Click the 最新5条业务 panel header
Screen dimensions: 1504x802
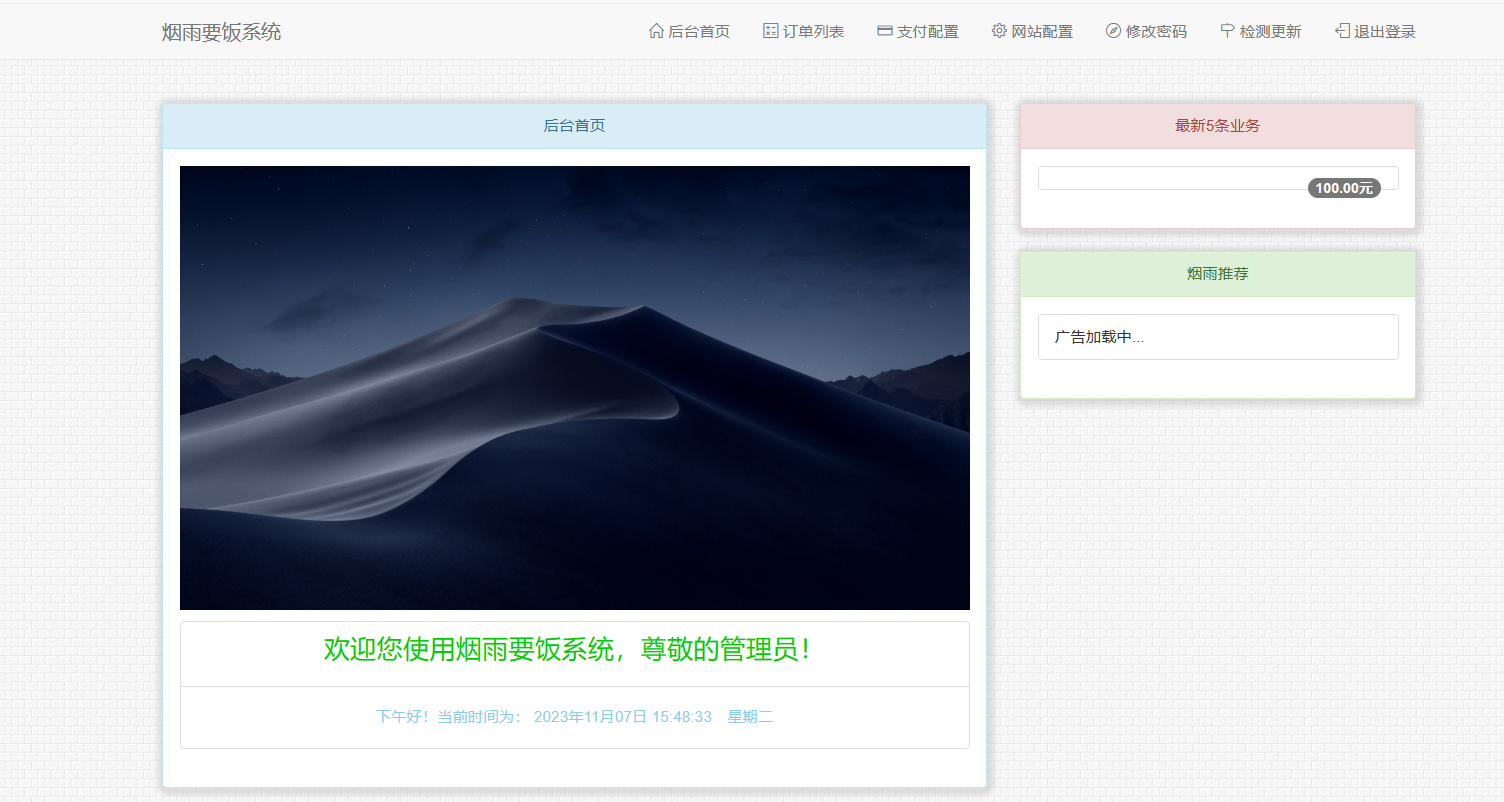tap(1218, 126)
